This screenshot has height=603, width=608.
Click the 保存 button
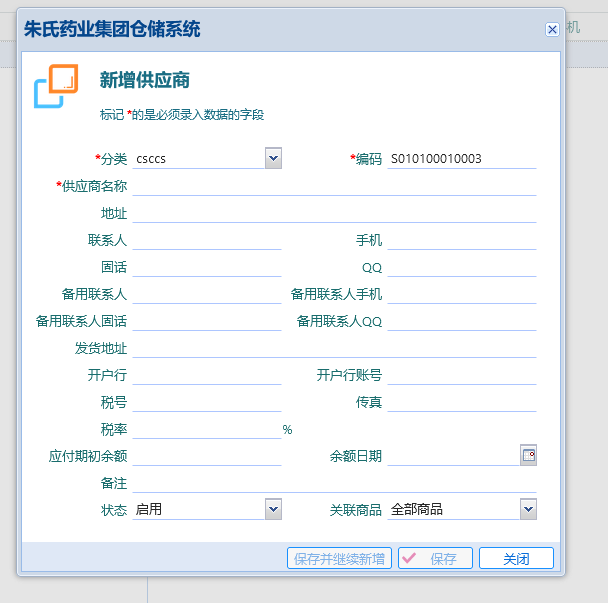435,559
